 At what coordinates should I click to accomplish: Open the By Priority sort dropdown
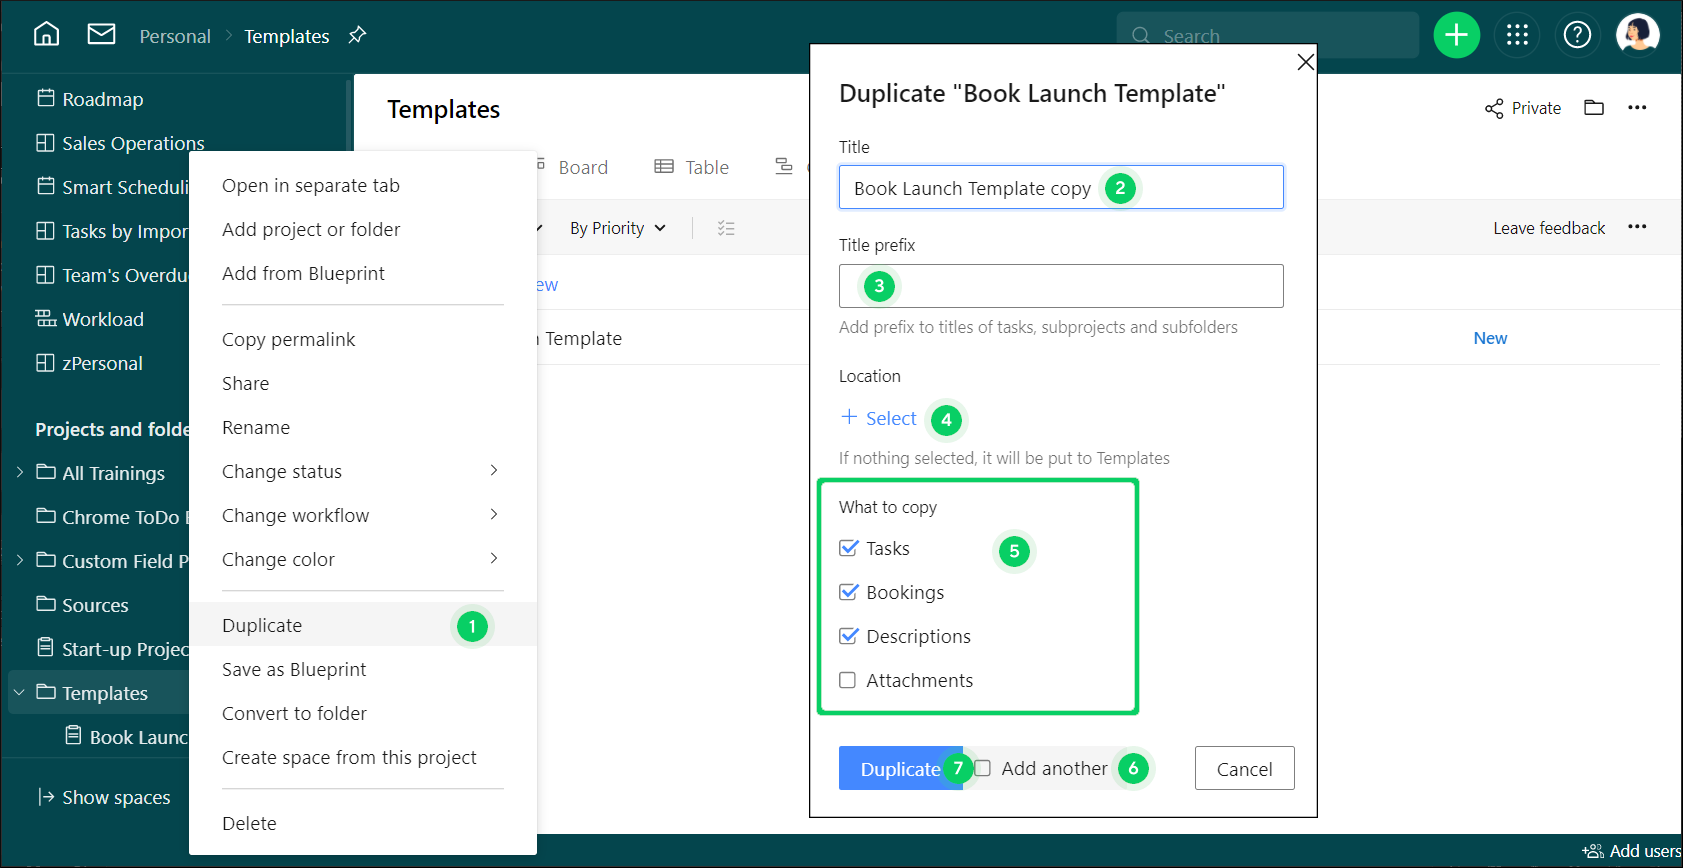pos(617,228)
